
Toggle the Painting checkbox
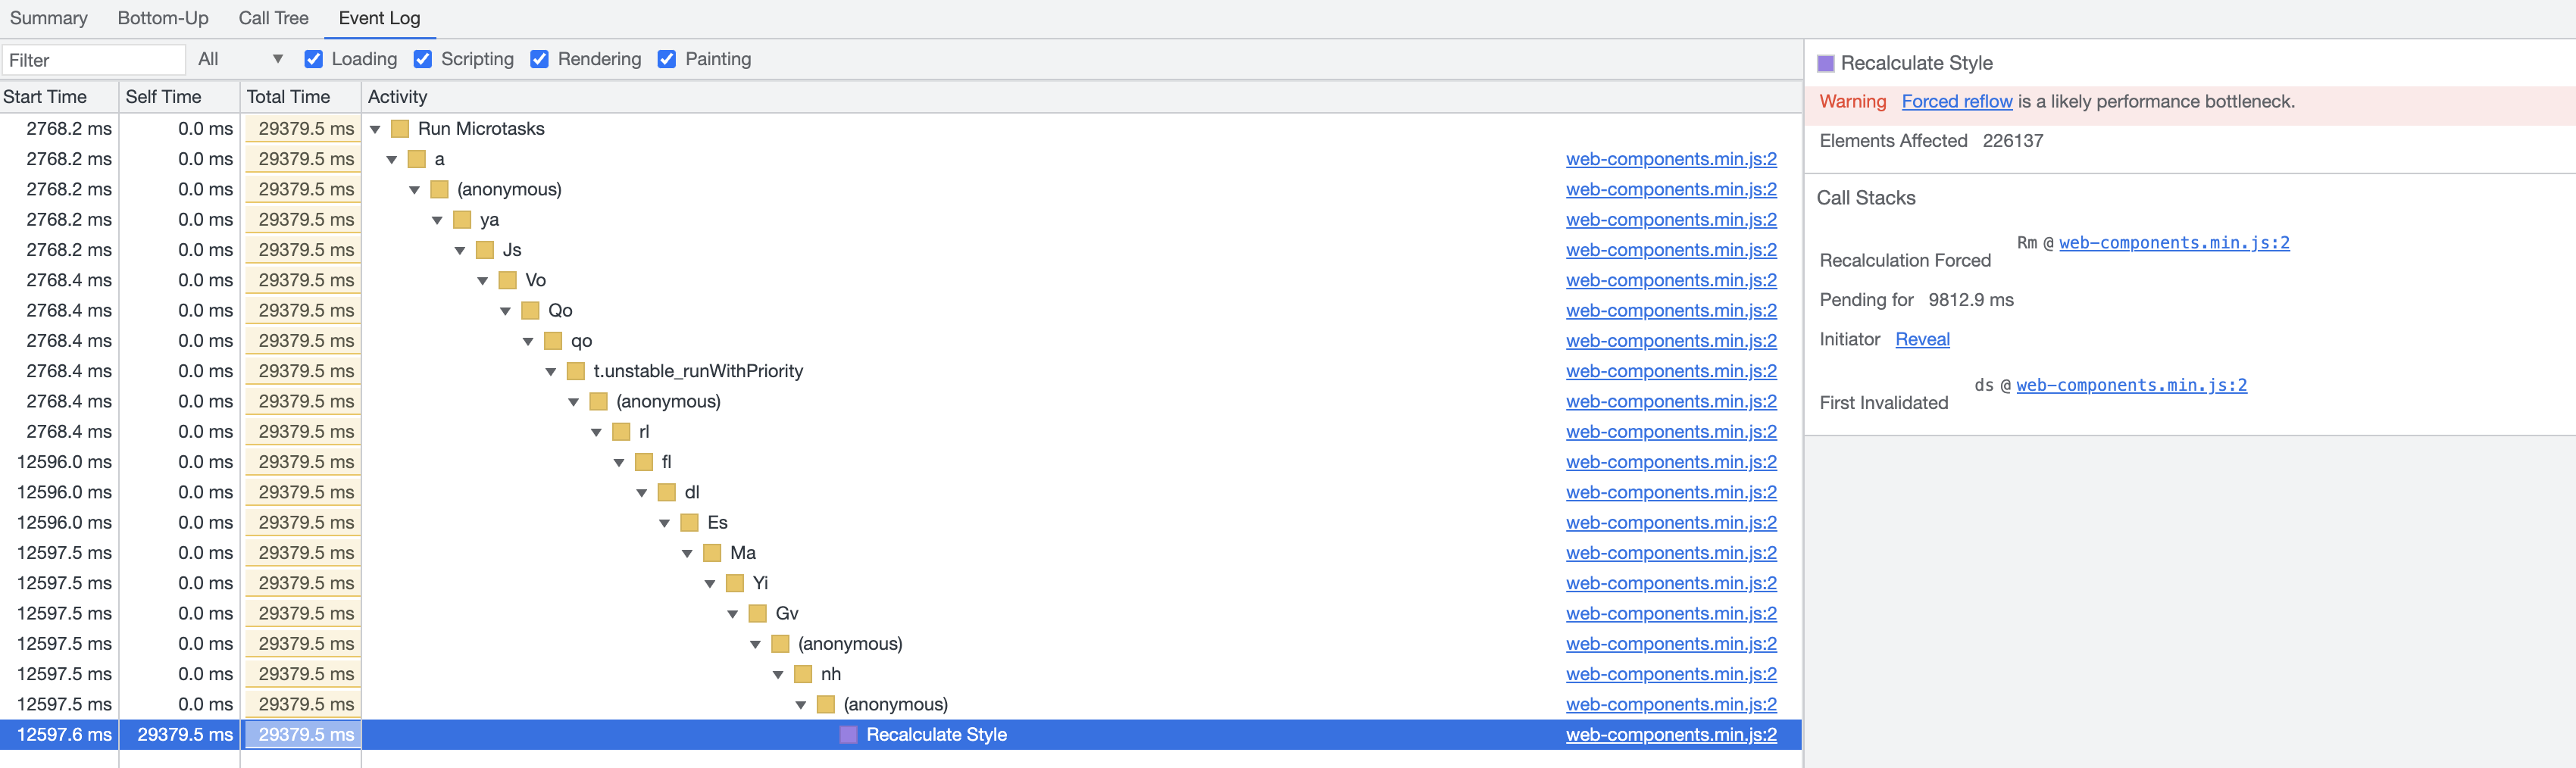(667, 59)
